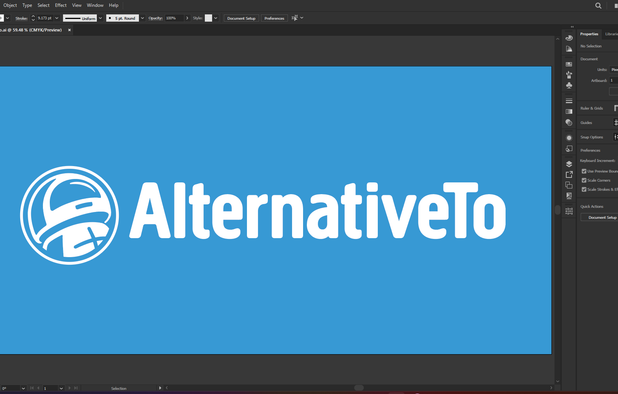Open the fill color dropdown arrow
The width and height of the screenshot is (618, 394).
click(x=7, y=18)
